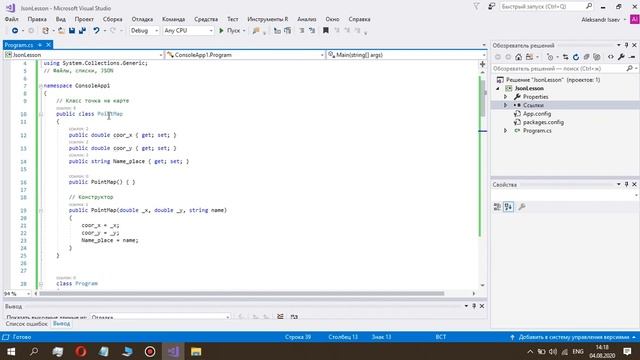Click the Windows Start button

11,351
